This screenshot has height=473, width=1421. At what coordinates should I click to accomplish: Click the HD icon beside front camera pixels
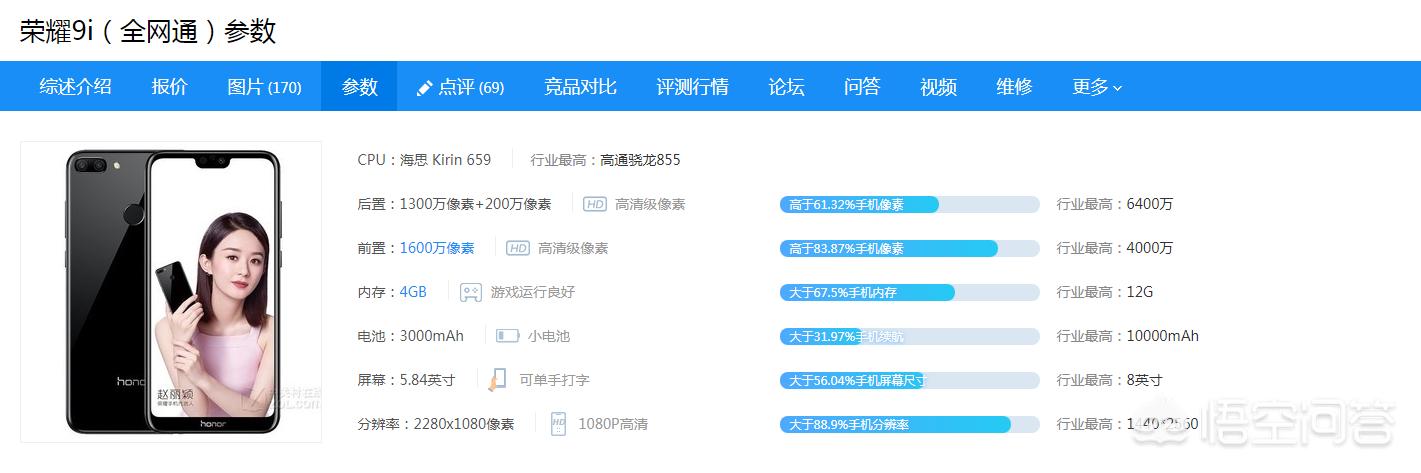(518, 248)
